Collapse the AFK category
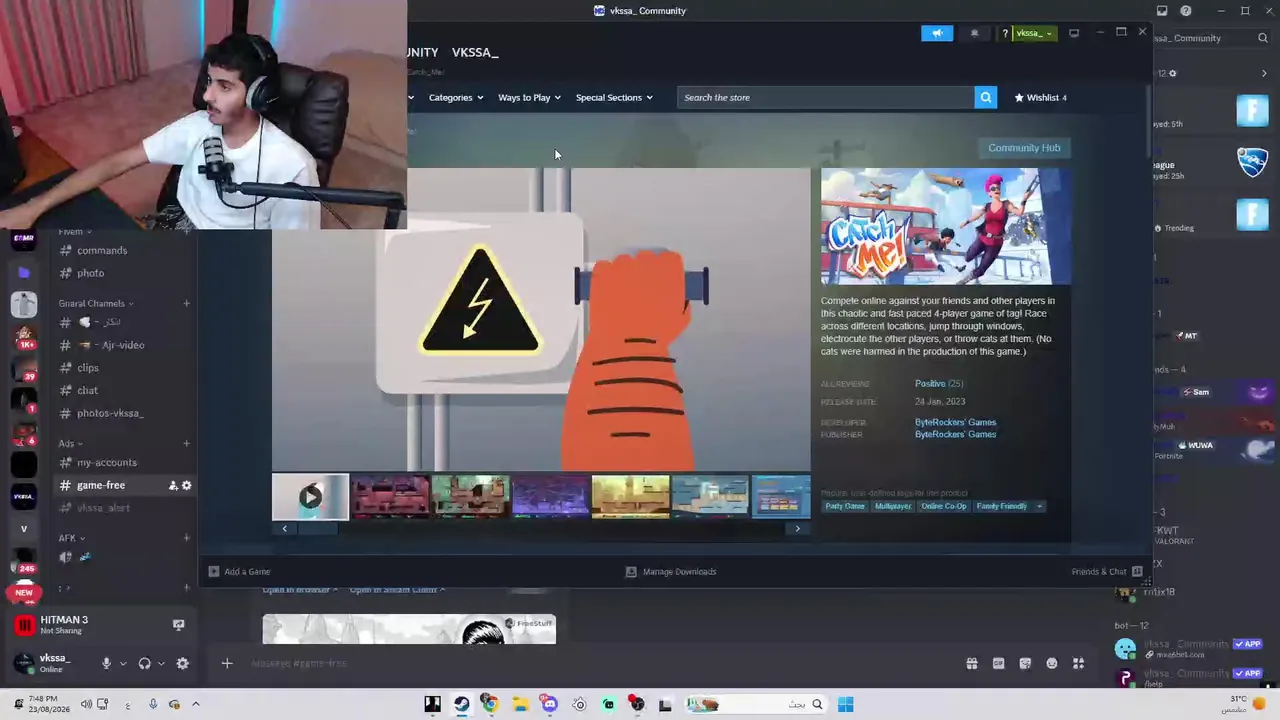Screen dimensions: 1280x720 [70, 538]
